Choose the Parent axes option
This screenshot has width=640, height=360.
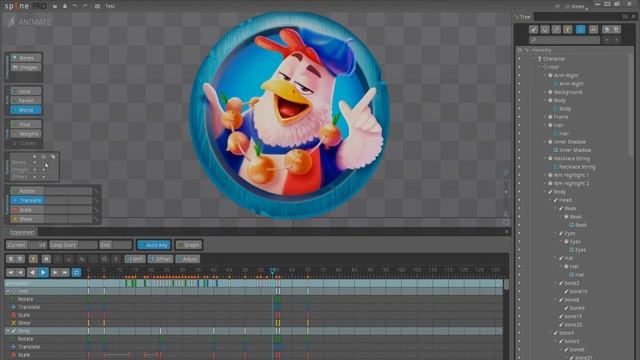pos(26,100)
